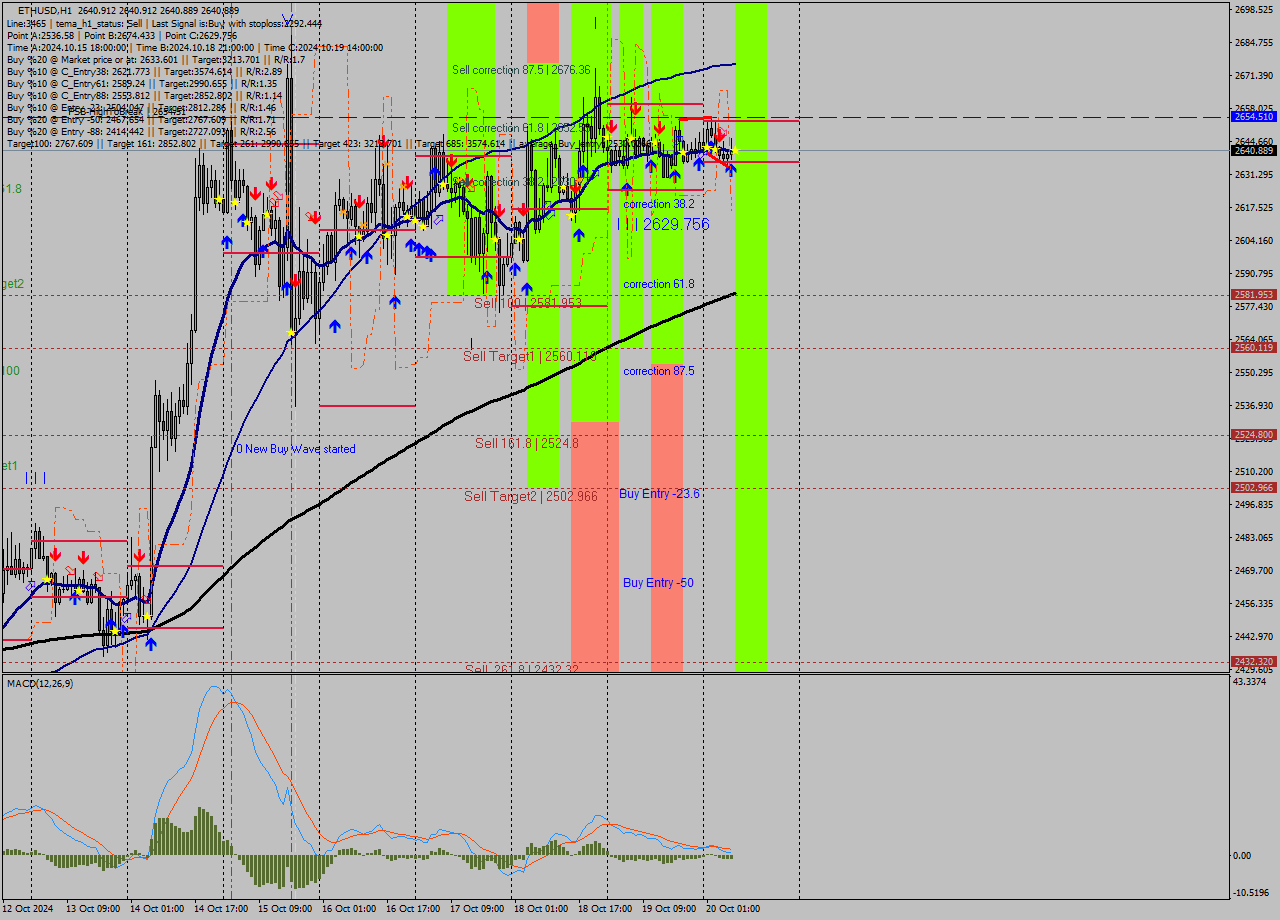Click '20 Oct 01:00' on time axis
The width and height of the screenshot is (1280, 920).
point(735,909)
